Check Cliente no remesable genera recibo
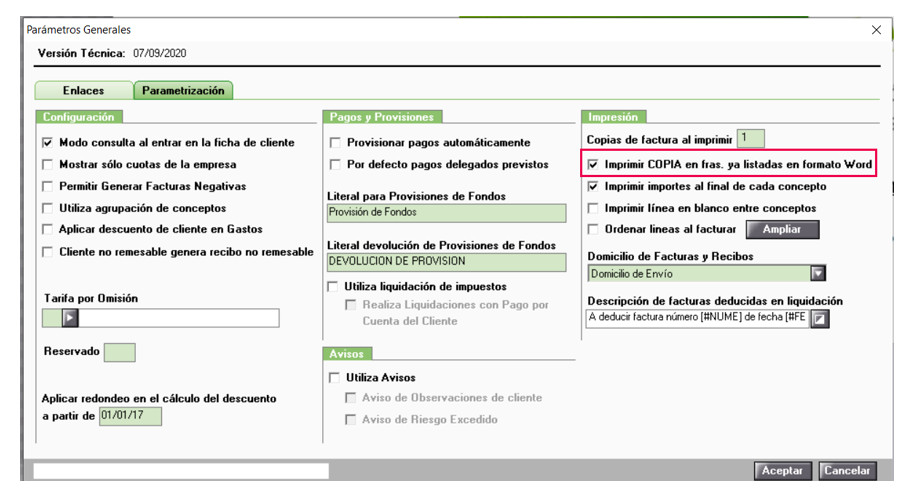The height and width of the screenshot is (490, 911). coord(48,252)
